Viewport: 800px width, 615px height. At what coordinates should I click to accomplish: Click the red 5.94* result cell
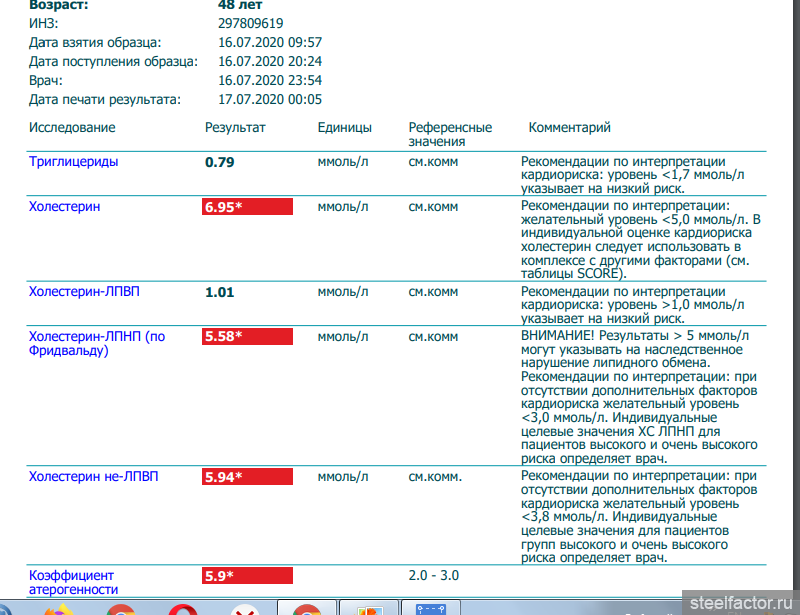click(x=247, y=477)
